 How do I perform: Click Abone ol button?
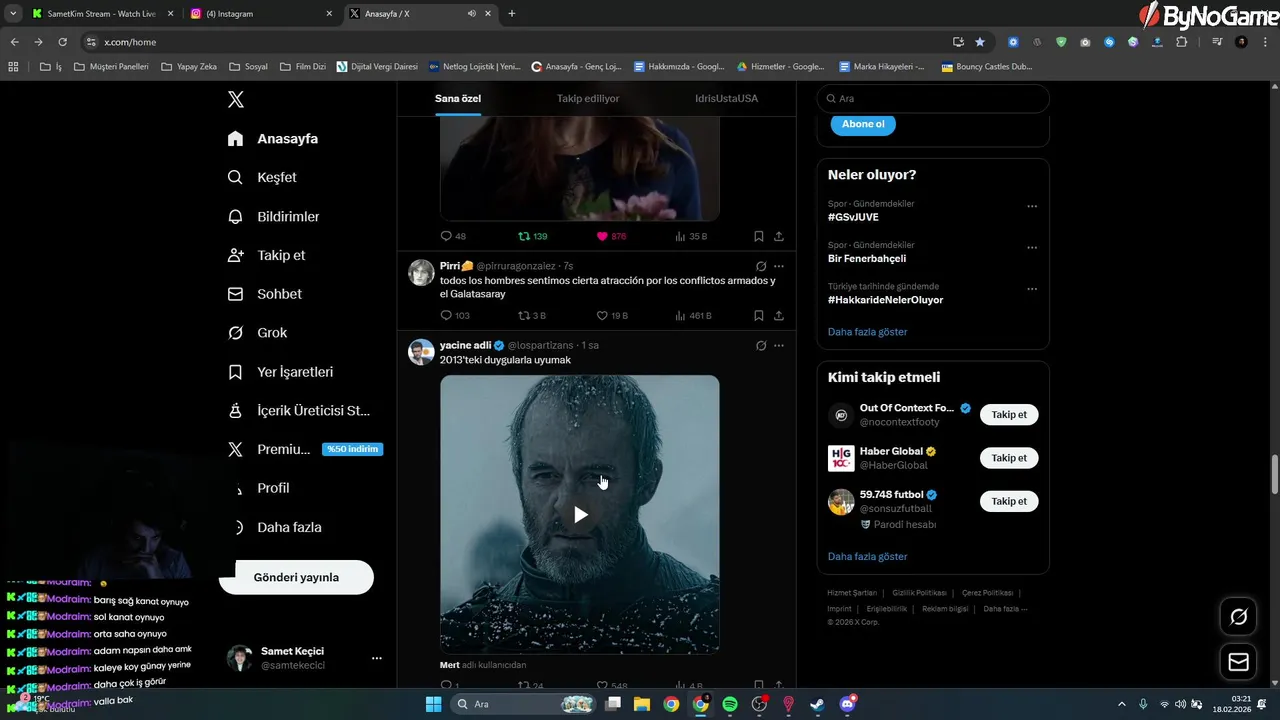pyautogui.click(x=863, y=124)
